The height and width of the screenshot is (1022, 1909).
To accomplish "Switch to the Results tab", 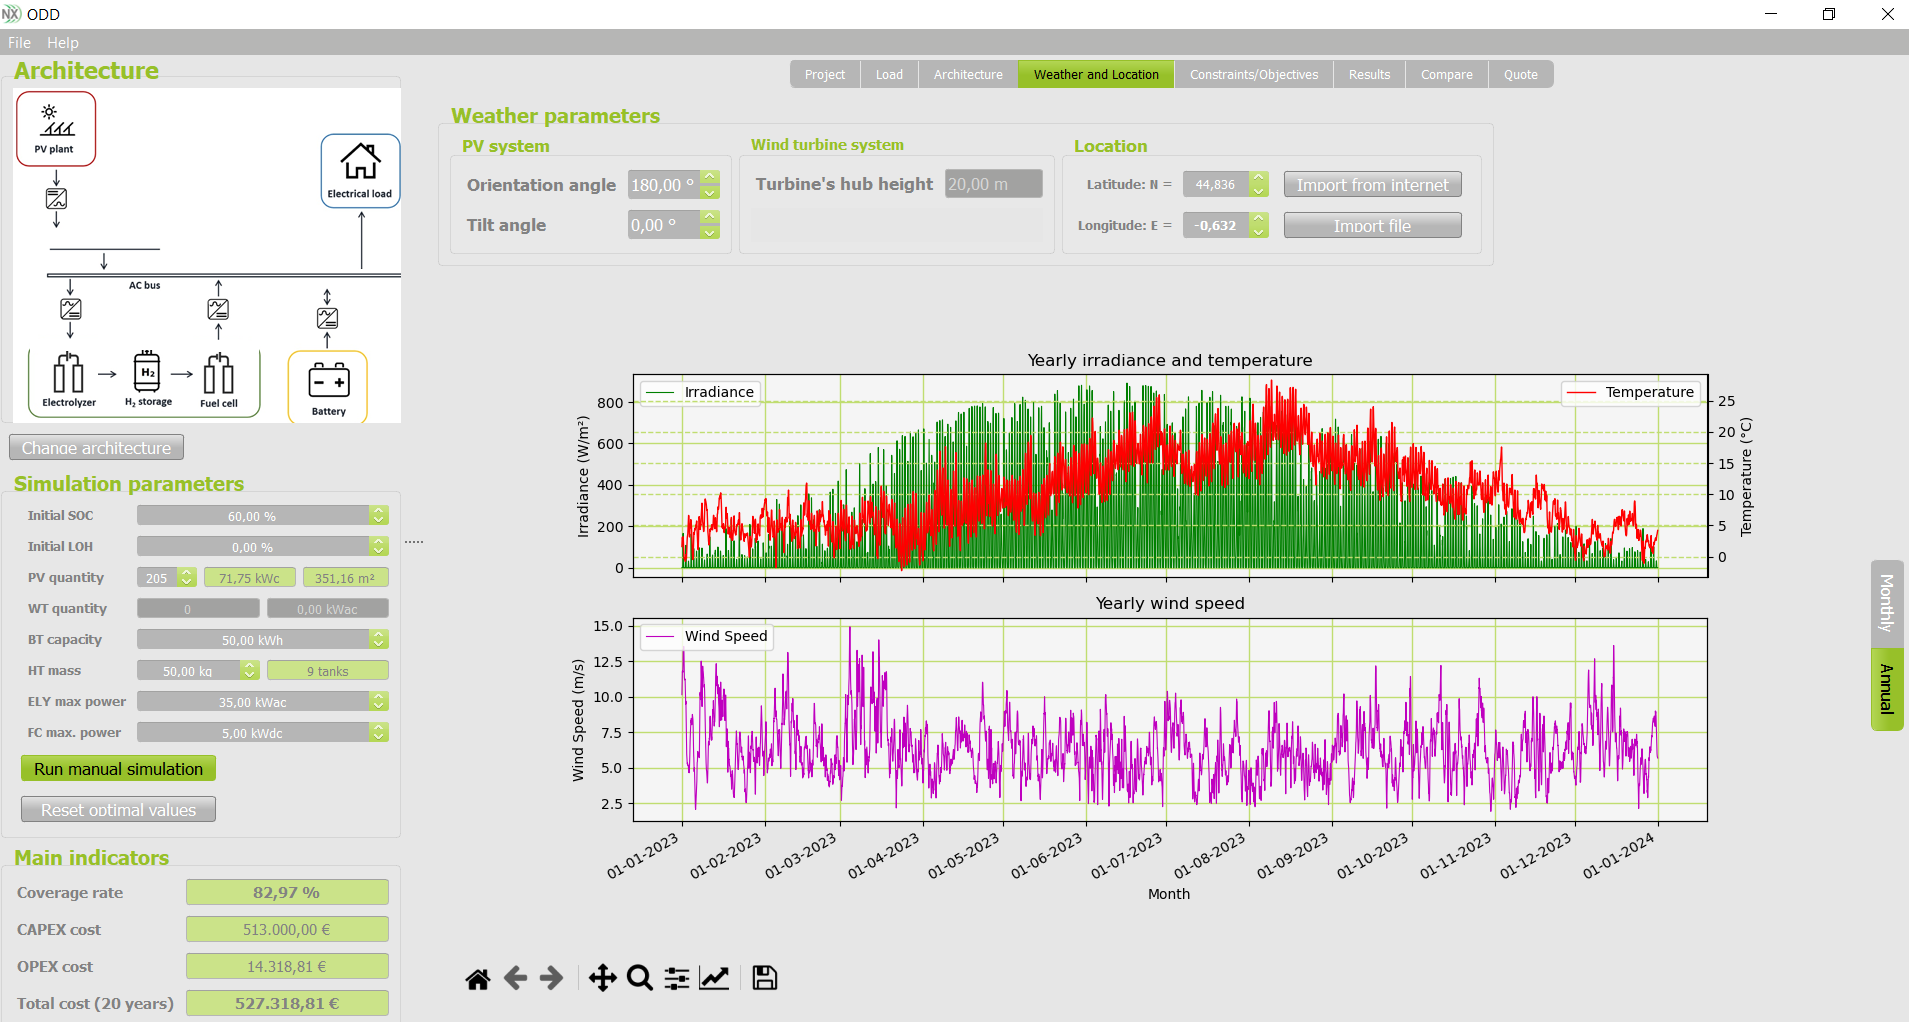I will [x=1369, y=75].
